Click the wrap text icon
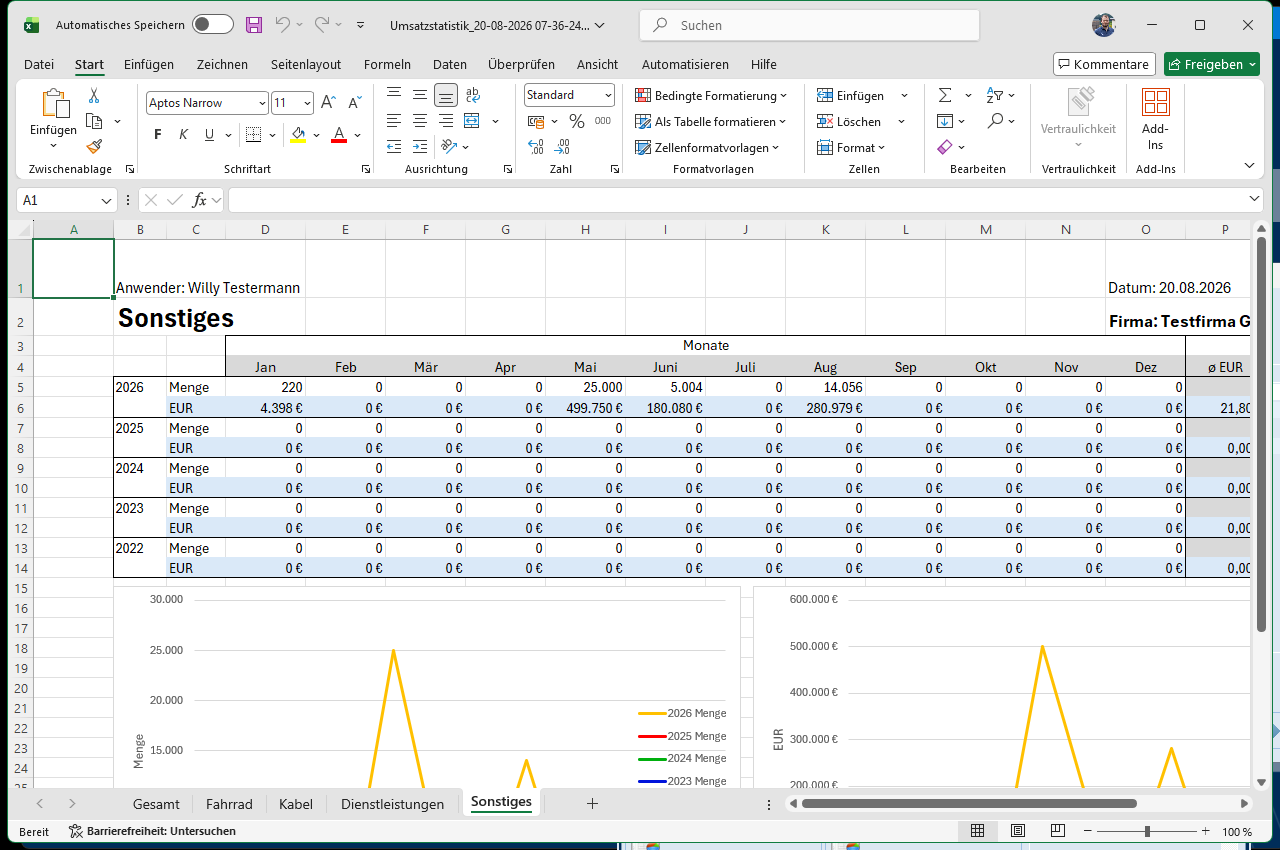Viewport: 1280px width, 850px height. pyautogui.click(x=473, y=95)
